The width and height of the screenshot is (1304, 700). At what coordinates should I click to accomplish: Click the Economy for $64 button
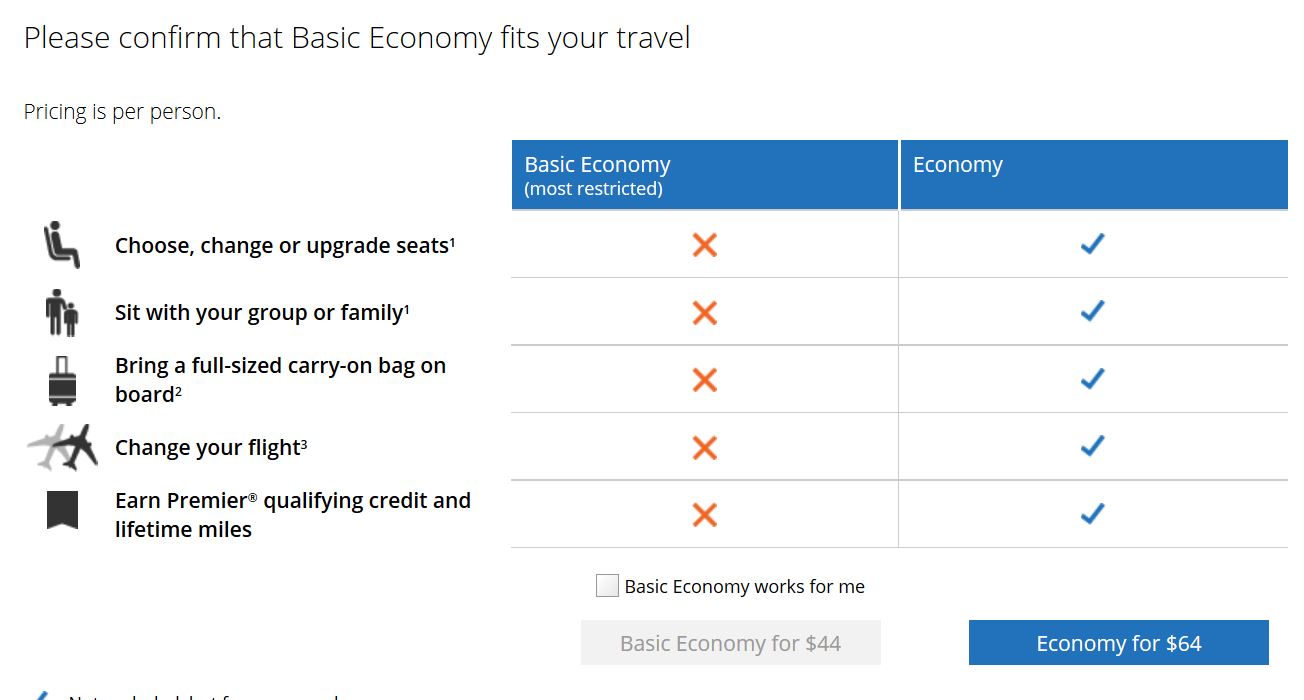[1117, 643]
